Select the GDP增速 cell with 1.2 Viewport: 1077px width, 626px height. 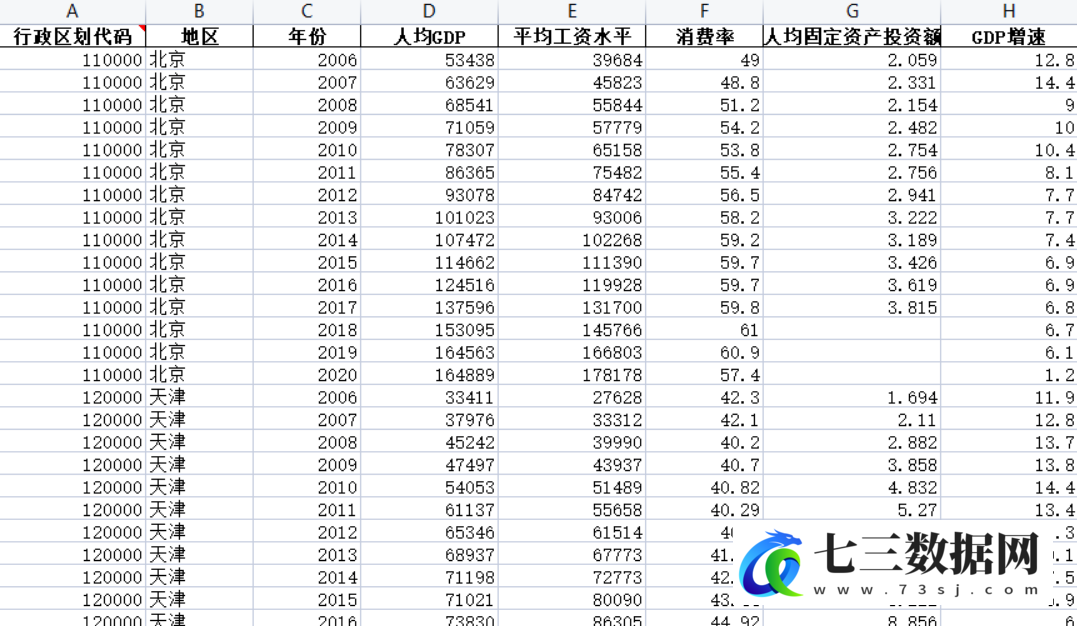(x=1009, y=375)
